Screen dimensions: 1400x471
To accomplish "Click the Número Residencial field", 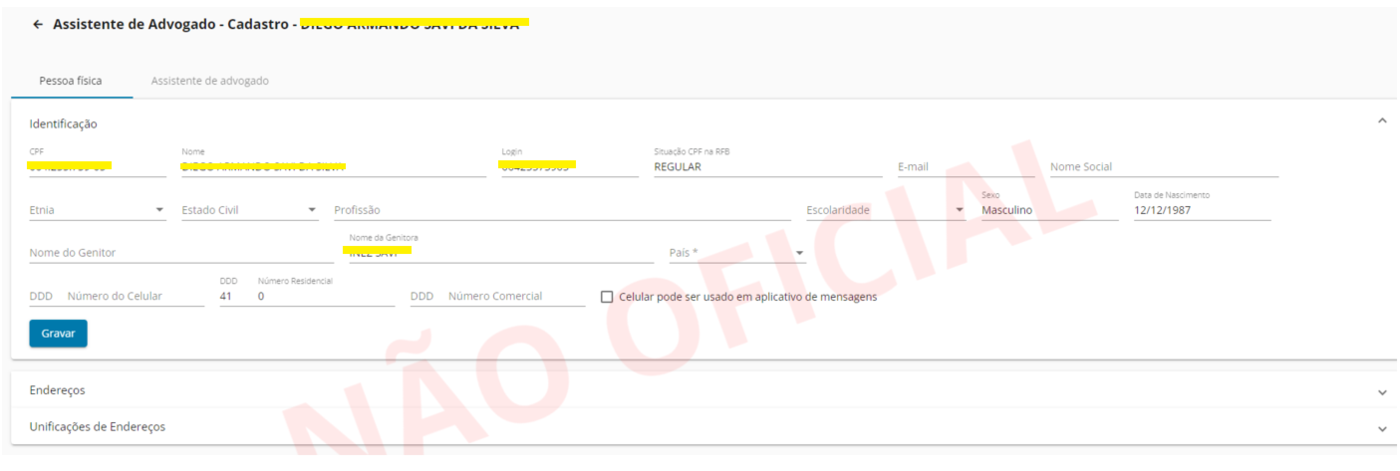I will tap(326, 296).
